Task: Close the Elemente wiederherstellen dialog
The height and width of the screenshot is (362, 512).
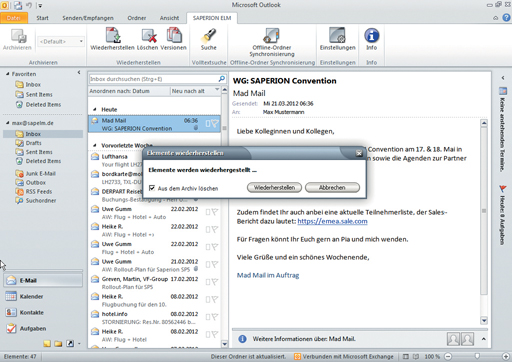Action: (359, 153)
